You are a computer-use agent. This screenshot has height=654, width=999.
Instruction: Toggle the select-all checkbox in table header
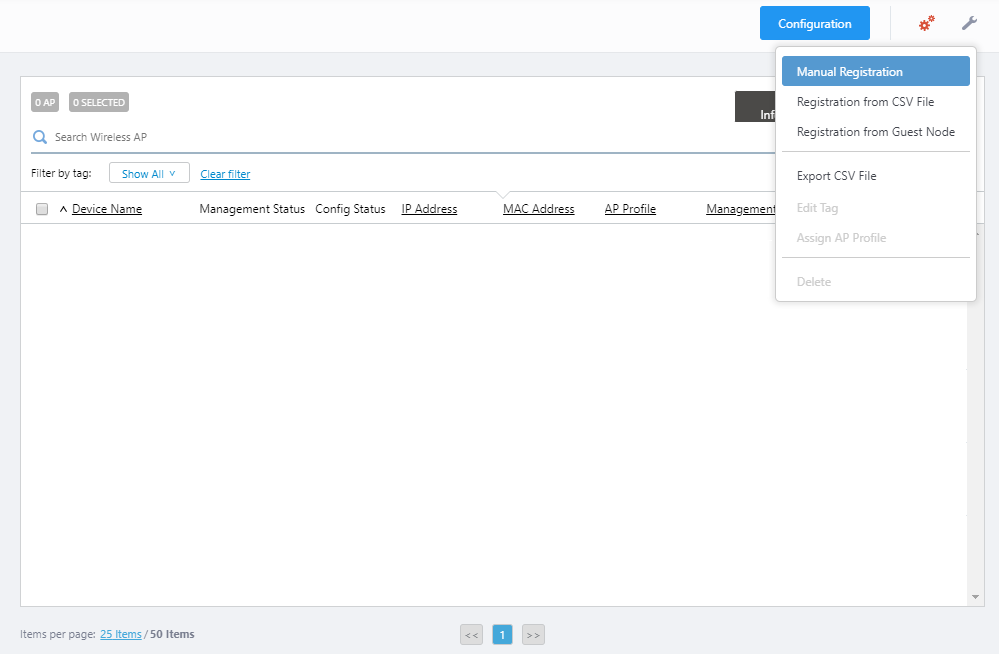[42, 209]
